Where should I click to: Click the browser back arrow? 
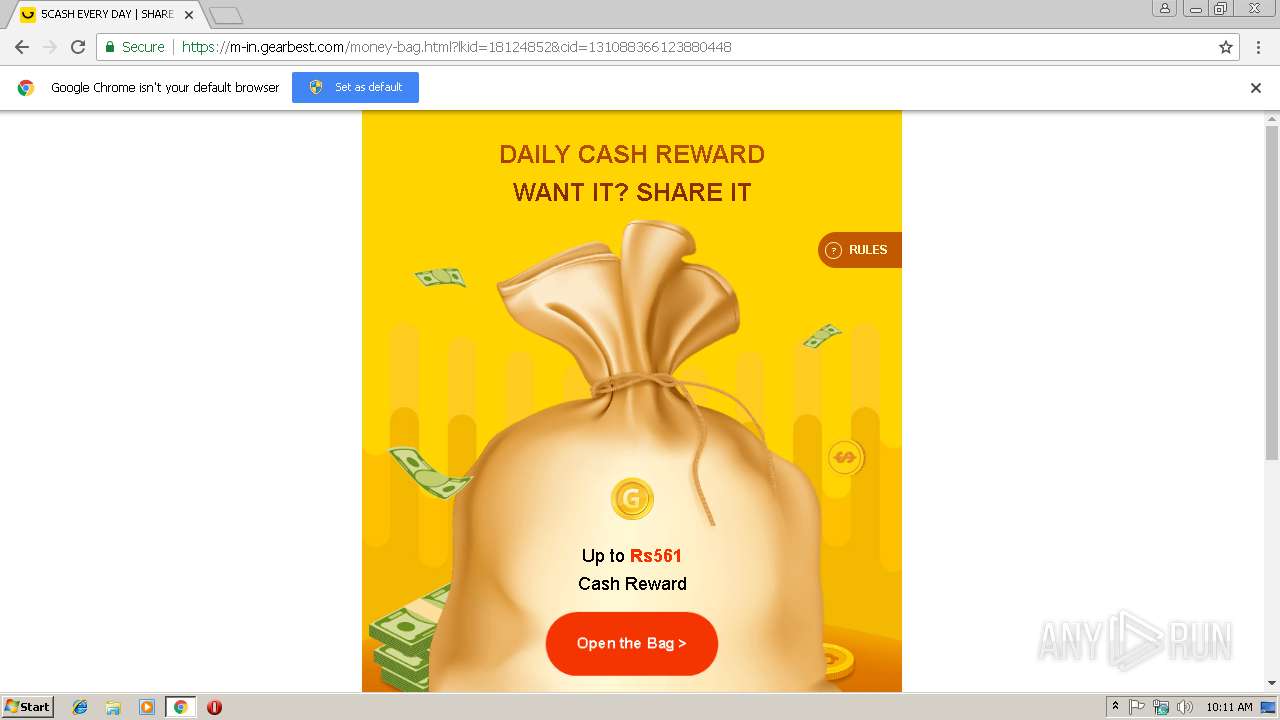(x=22, y=47)
